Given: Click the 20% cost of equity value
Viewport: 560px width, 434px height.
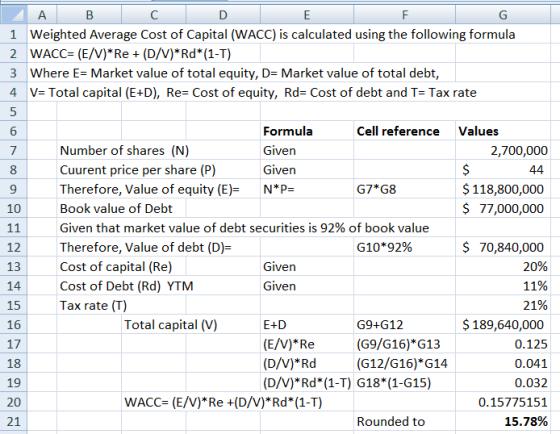Looking at the screenshot, I should click(x=535, y=267).
